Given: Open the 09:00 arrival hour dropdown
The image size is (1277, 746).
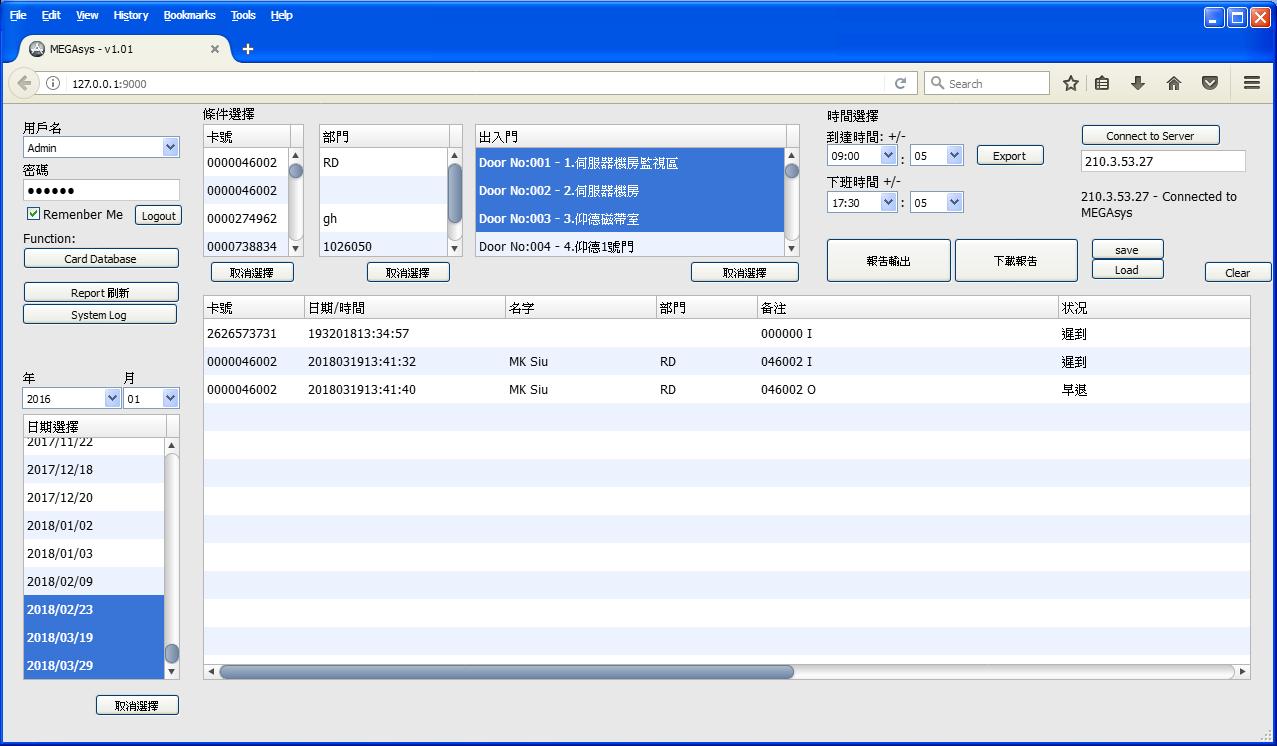Looking at the screenshot, I should tap(888, 156).
